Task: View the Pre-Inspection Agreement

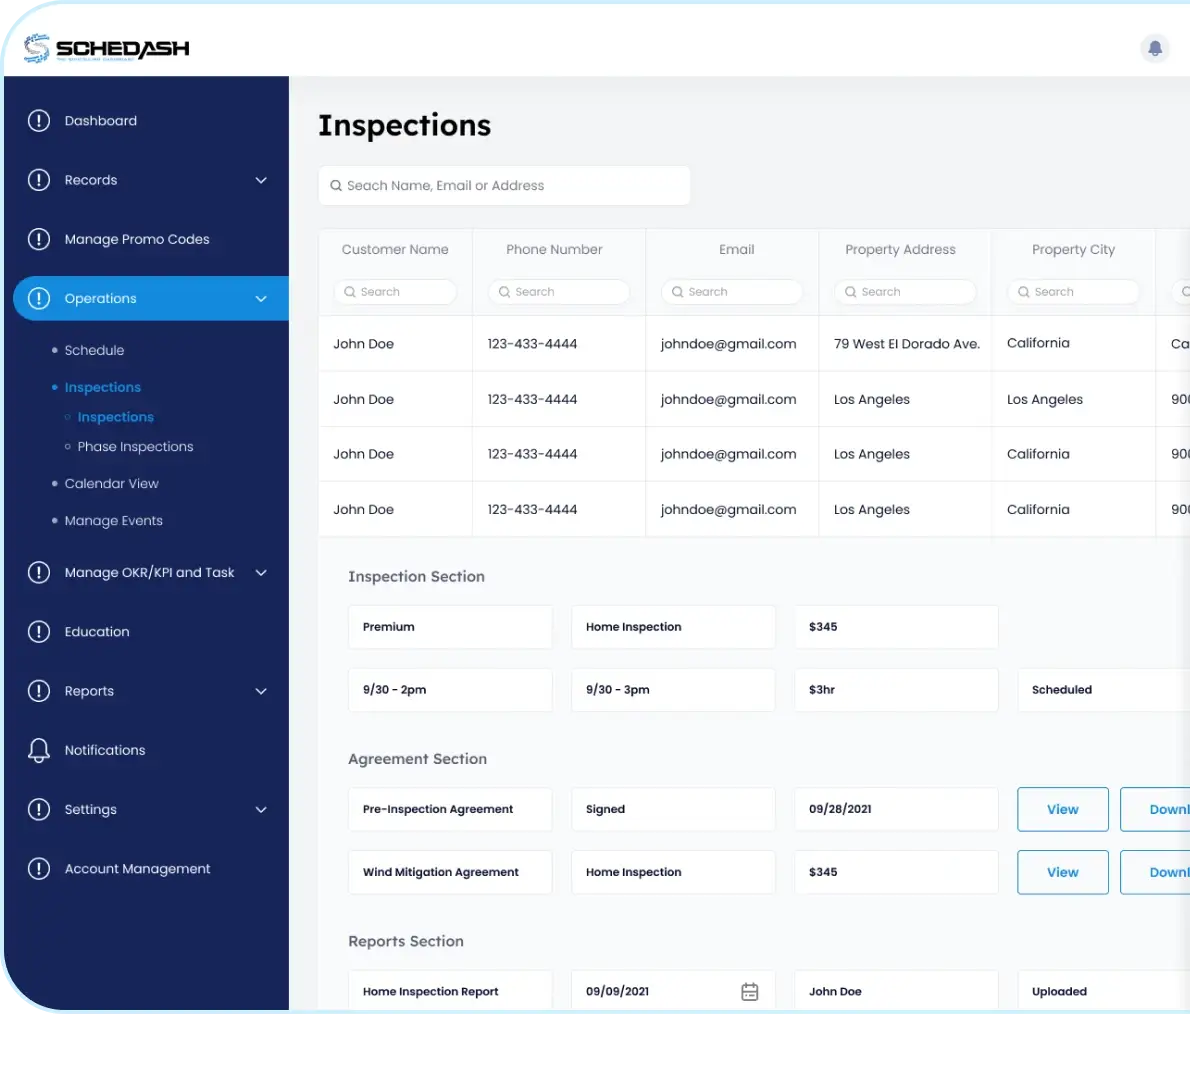Action: [x=1062, y=809]
